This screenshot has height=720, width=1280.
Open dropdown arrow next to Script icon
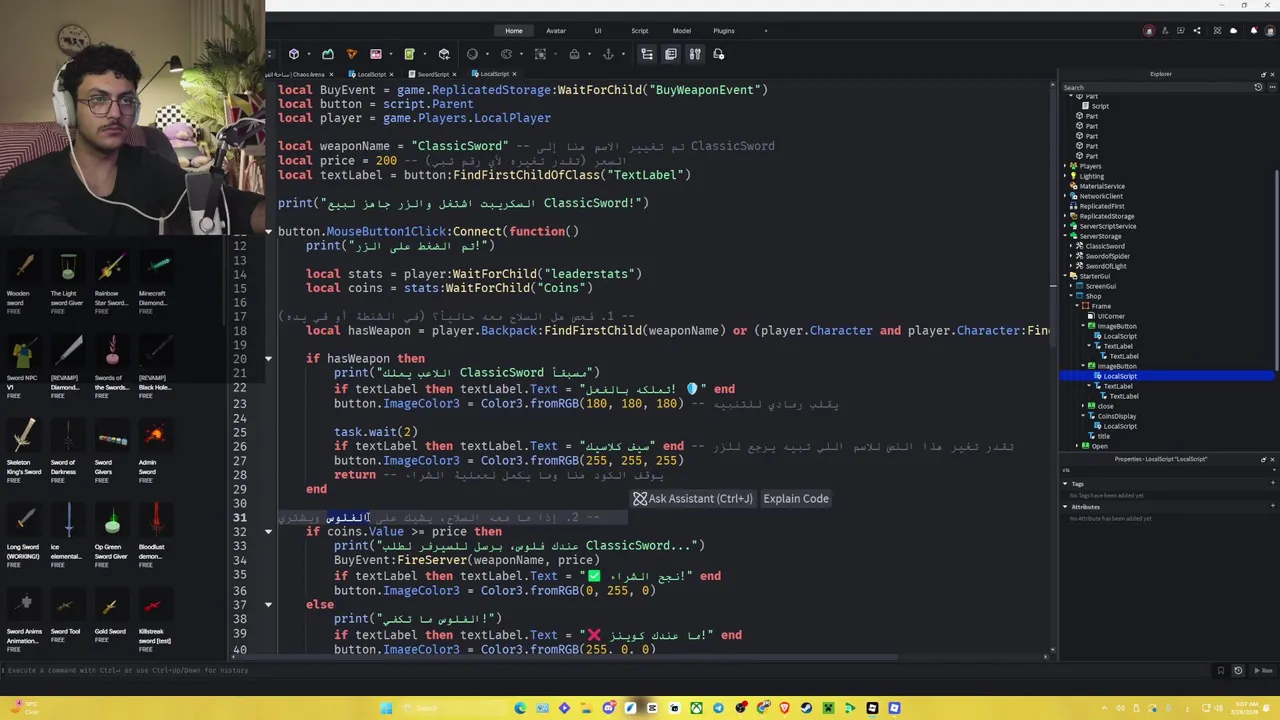click(x=425, y=54)
